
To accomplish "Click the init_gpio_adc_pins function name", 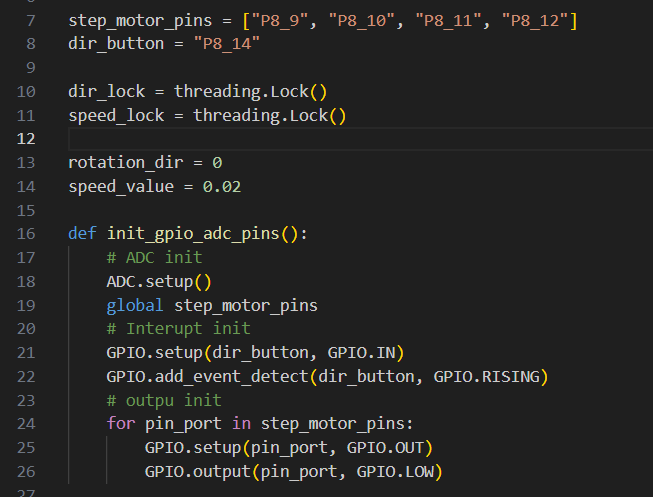I will (193, 234).
